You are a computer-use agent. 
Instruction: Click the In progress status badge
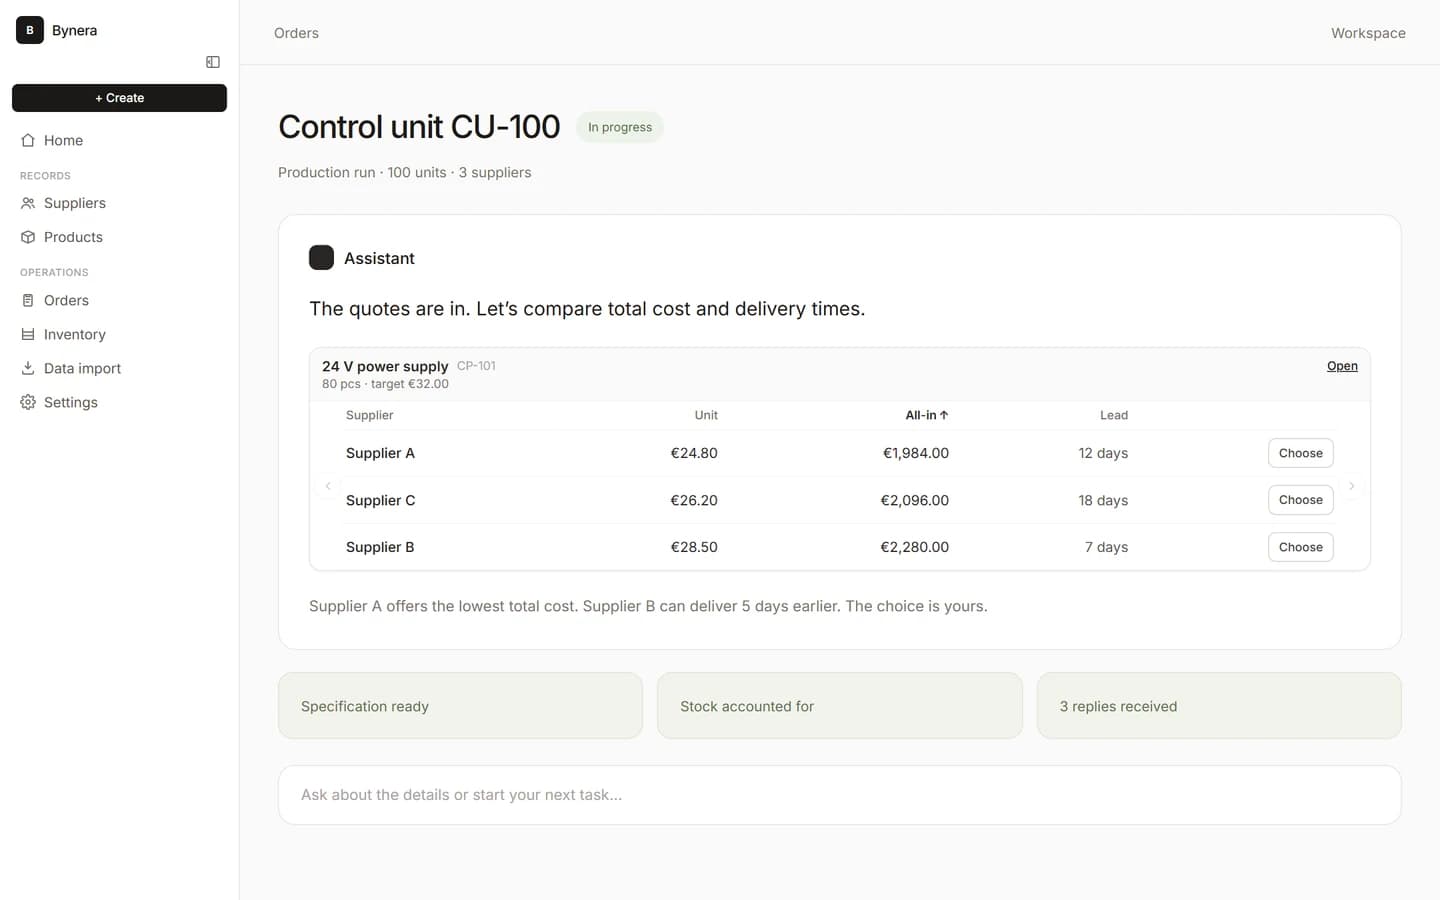[620, 127]
